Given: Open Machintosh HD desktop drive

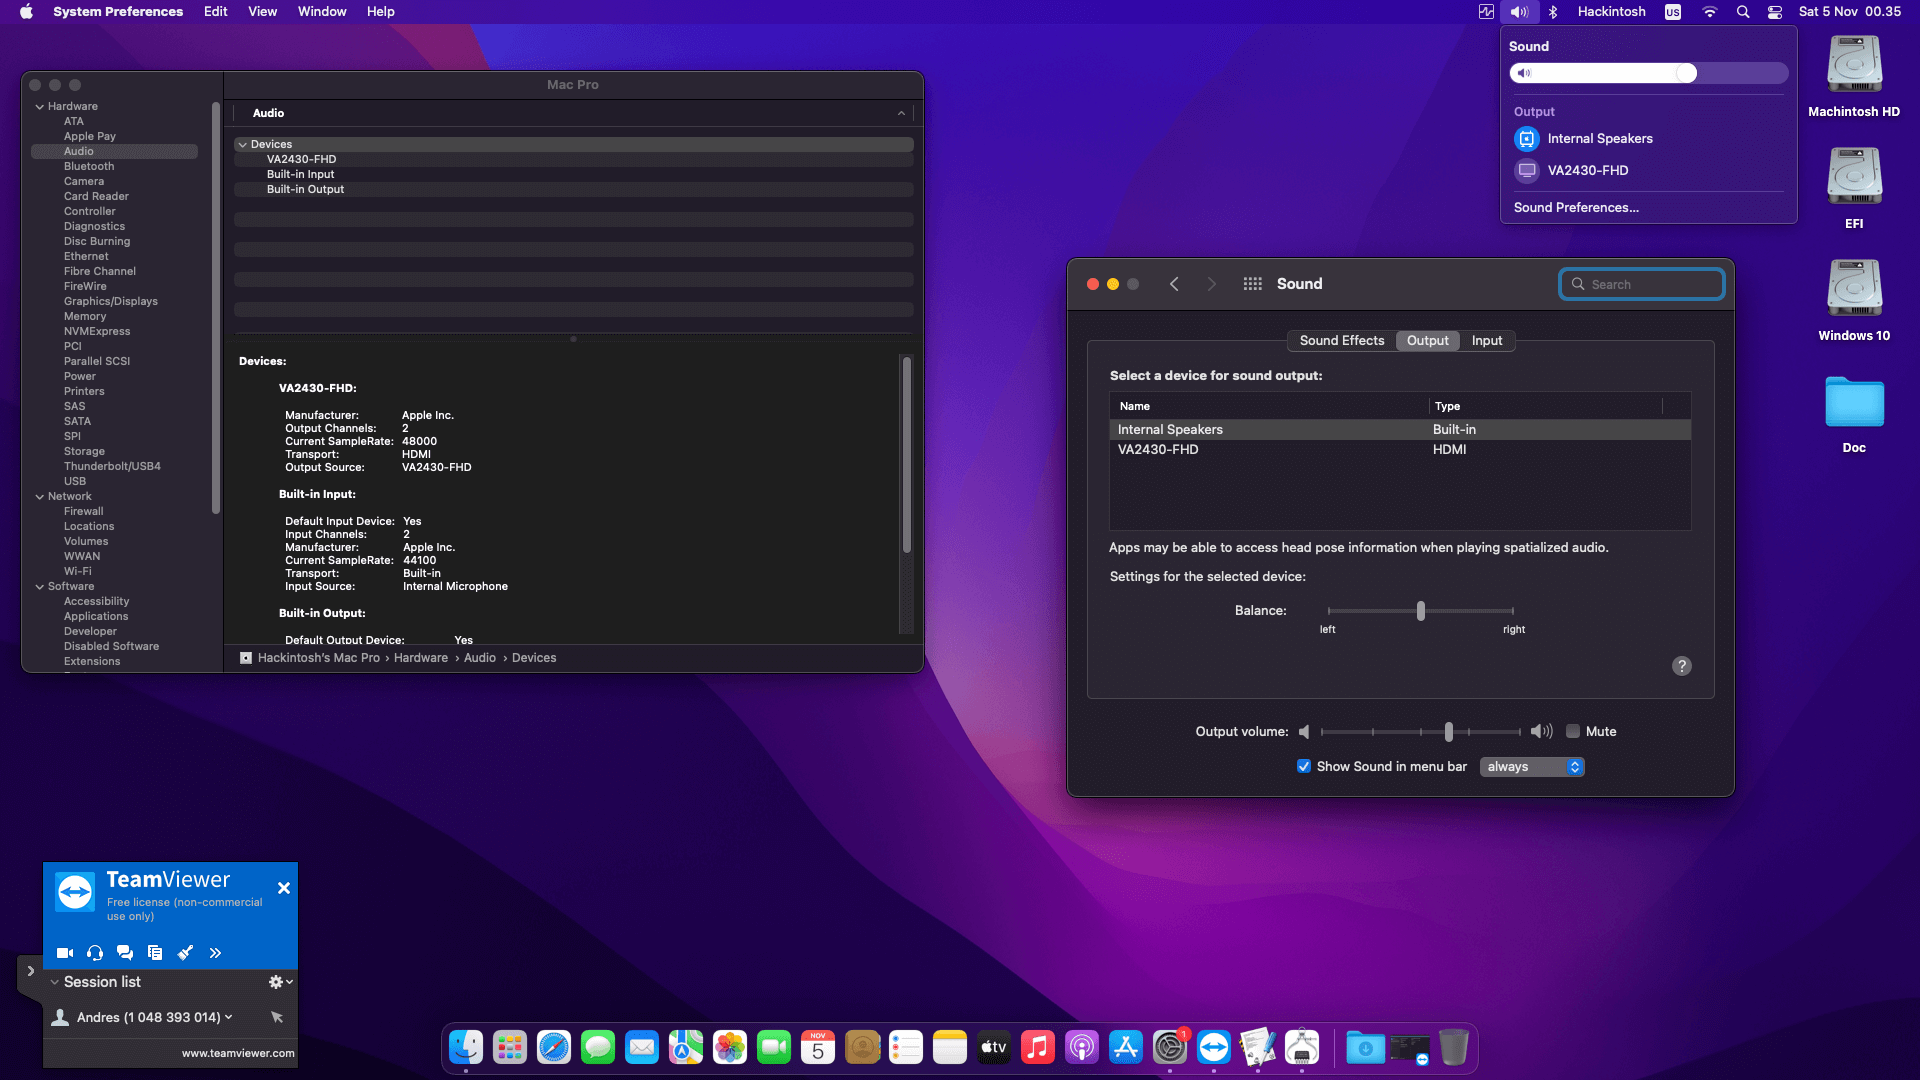Looking at the screenshot, I should (x=1854, y=77).
